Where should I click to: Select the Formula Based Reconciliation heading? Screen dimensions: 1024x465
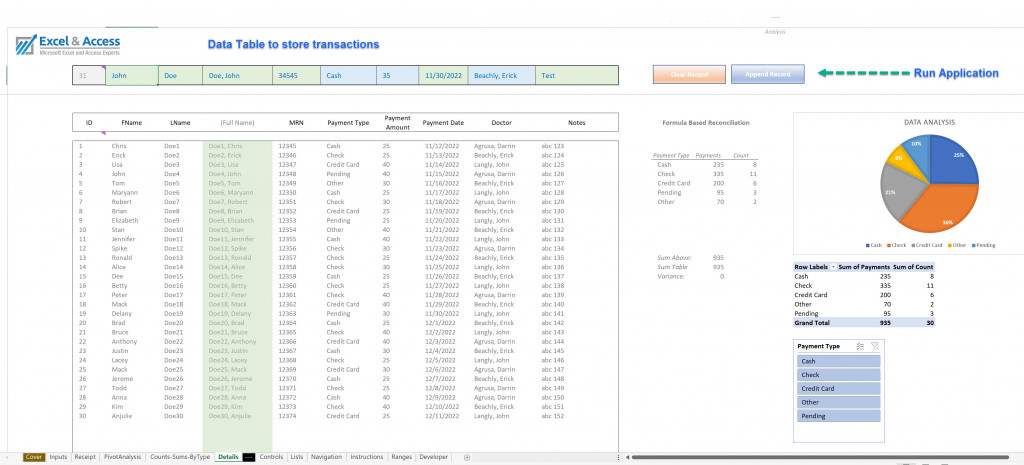(706, 123)
